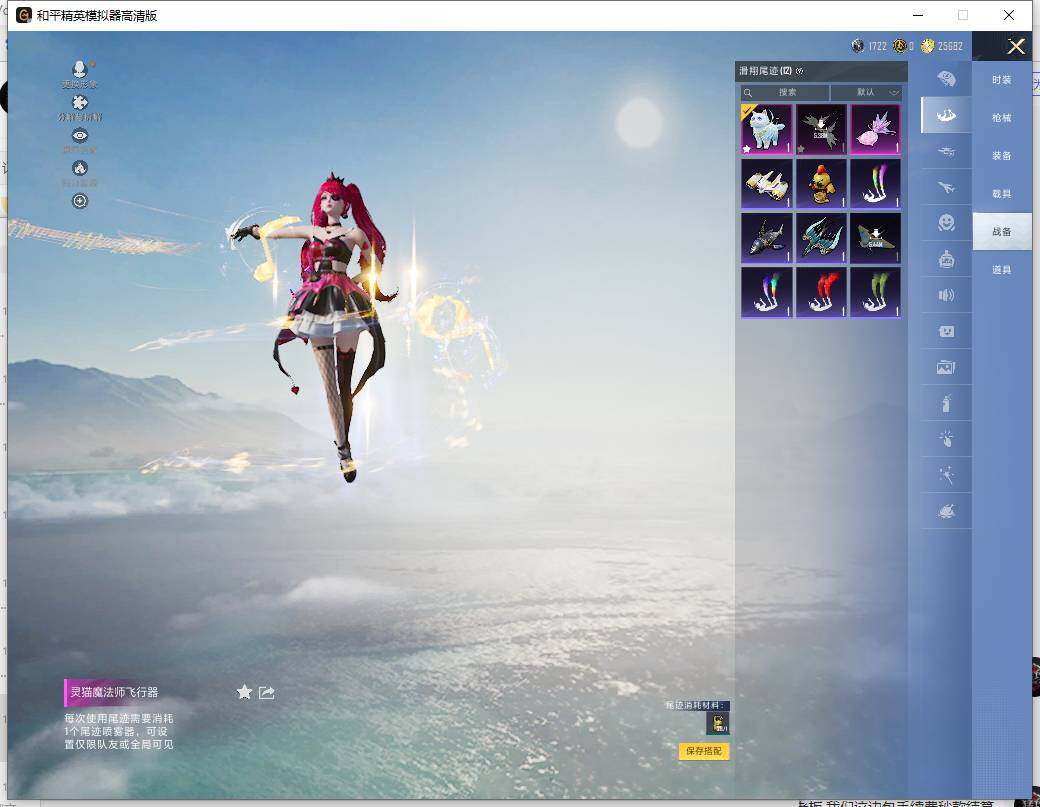Download the gray winged trail item

pos(821,129)
